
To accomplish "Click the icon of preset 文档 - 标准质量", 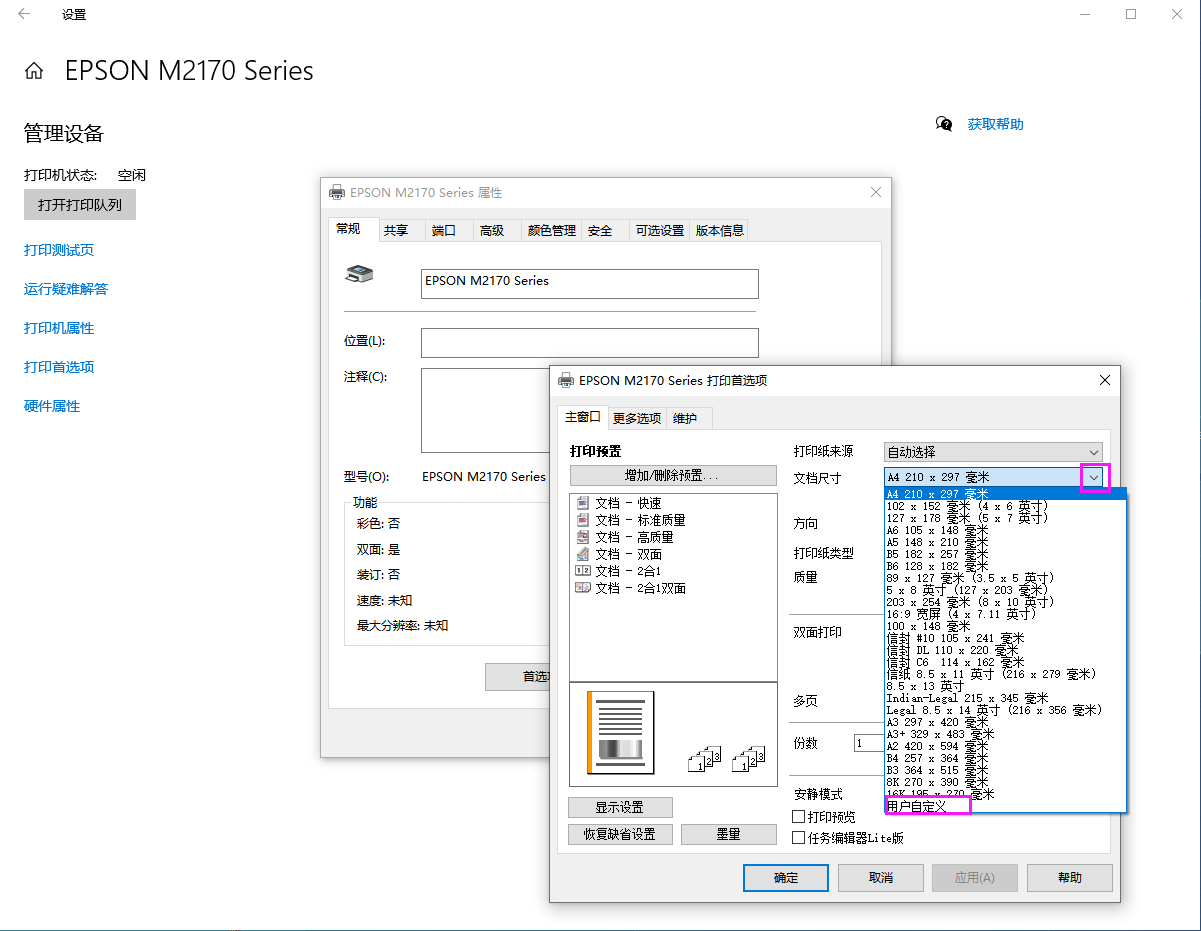I will point(582,520).
